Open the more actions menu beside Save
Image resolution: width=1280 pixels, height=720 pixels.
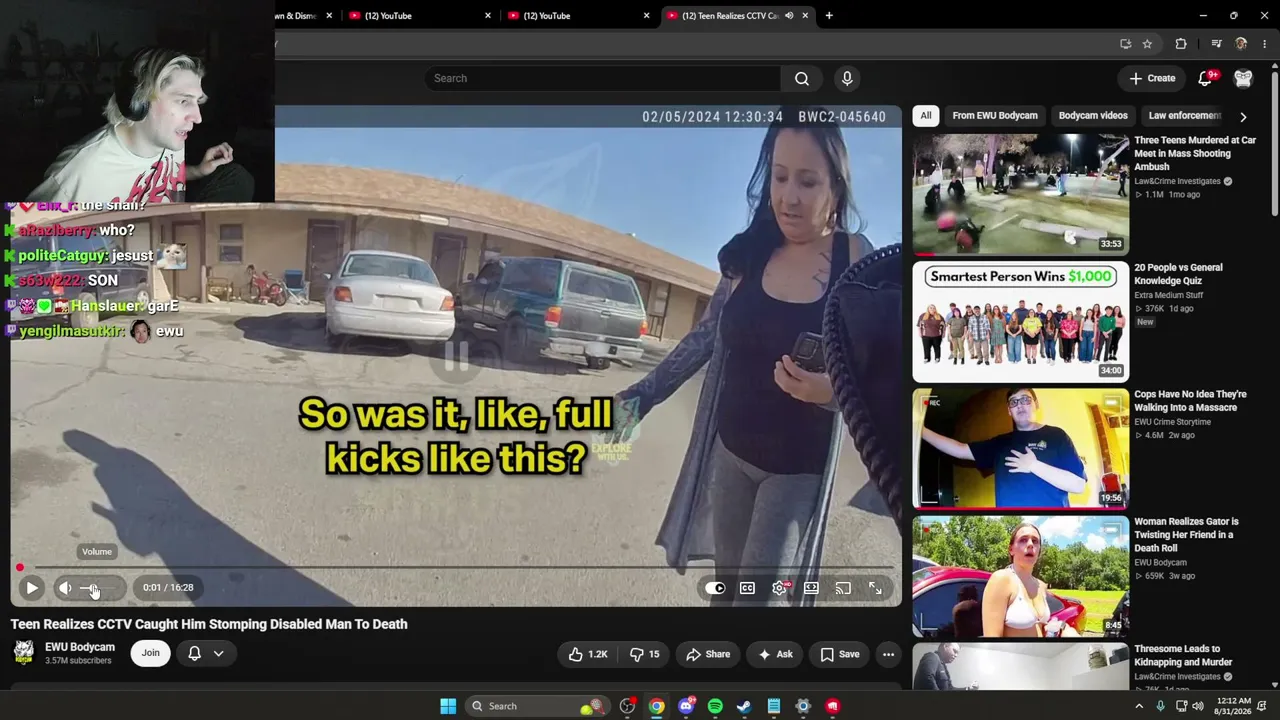[x=888, y=654]
